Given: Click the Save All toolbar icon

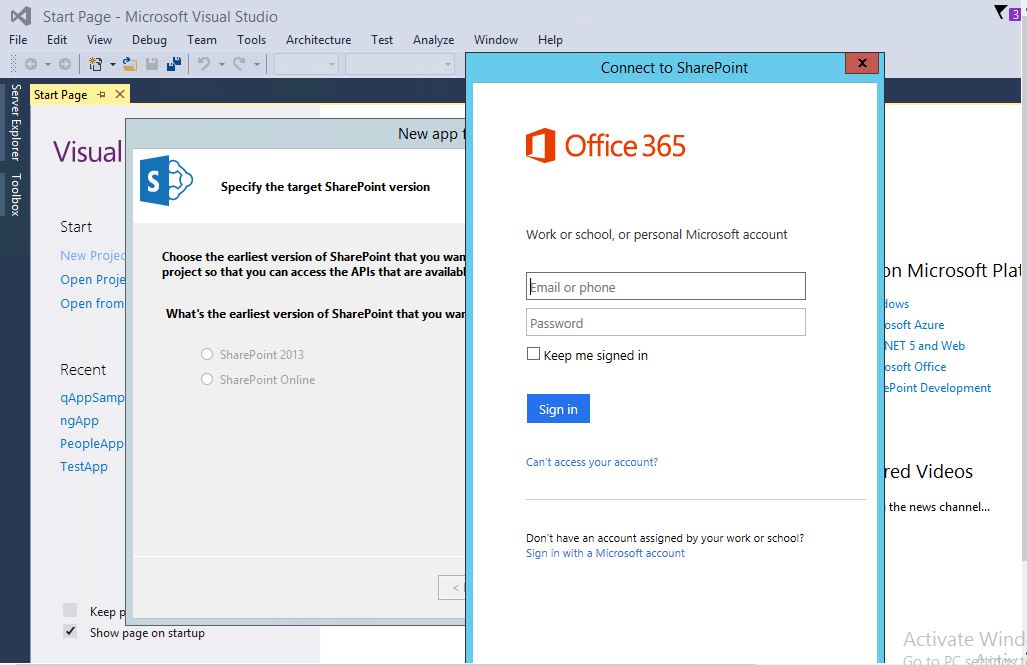Looking at the screenshot, I should pos(174,64).
